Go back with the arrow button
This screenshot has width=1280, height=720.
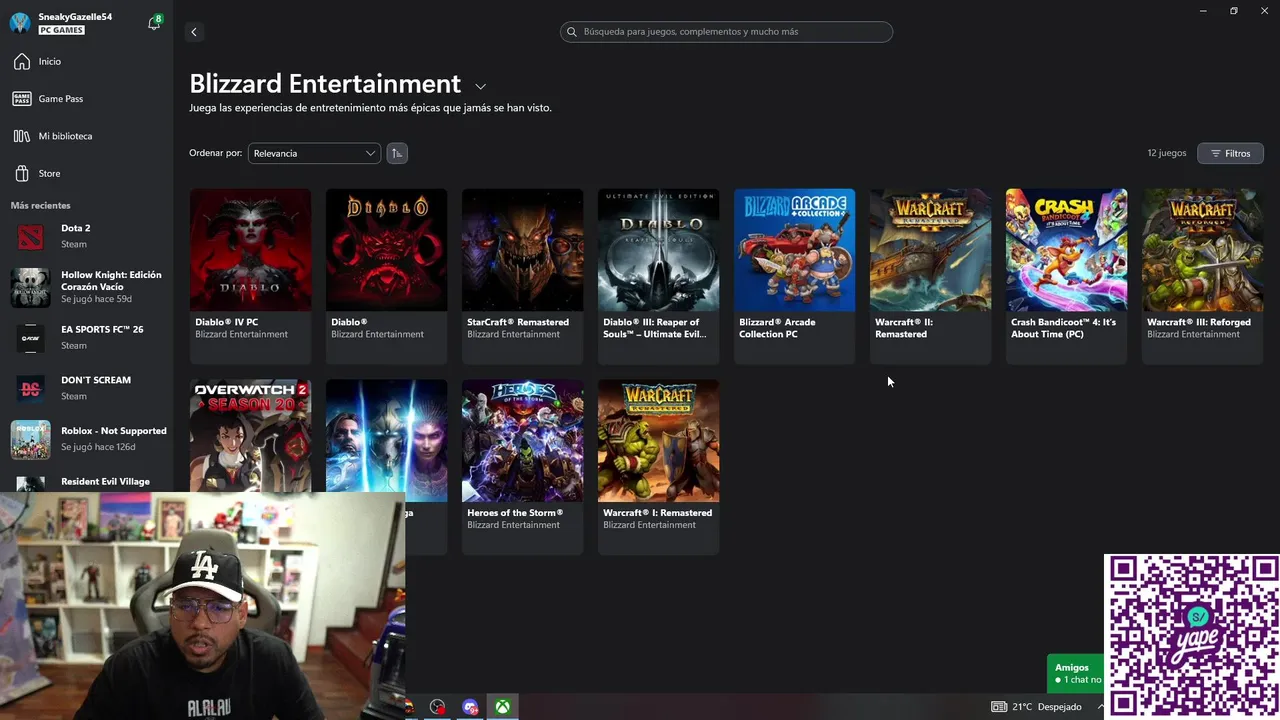[x=194, y=32]
